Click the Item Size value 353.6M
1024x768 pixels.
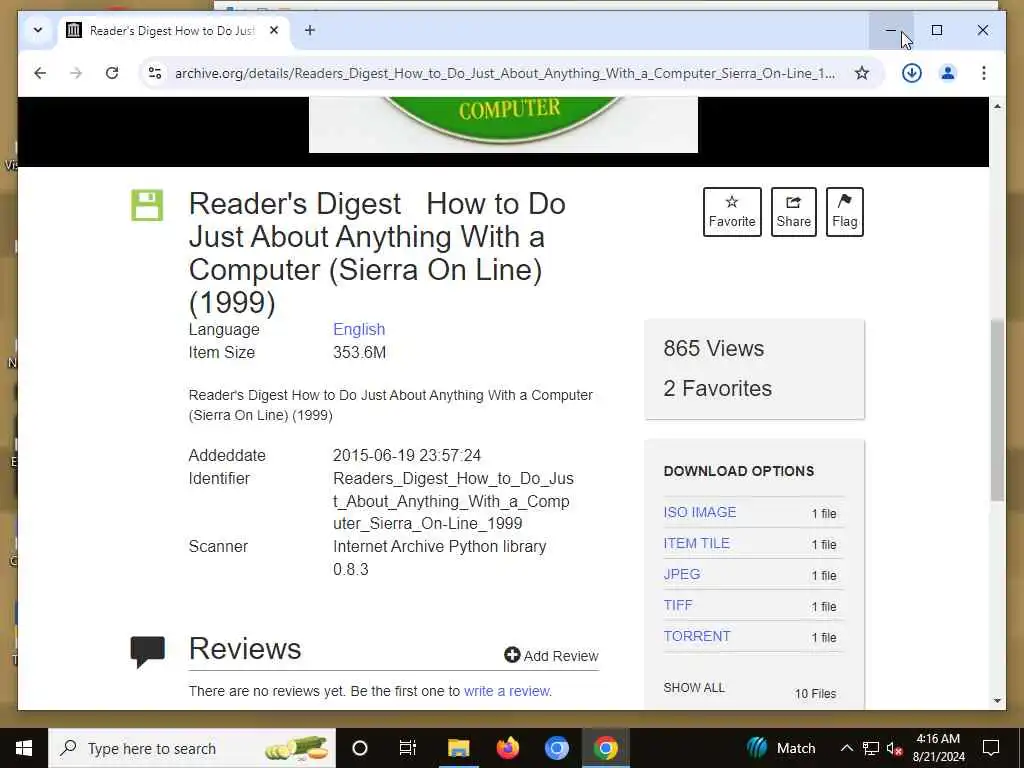click(x=359, y=353)
